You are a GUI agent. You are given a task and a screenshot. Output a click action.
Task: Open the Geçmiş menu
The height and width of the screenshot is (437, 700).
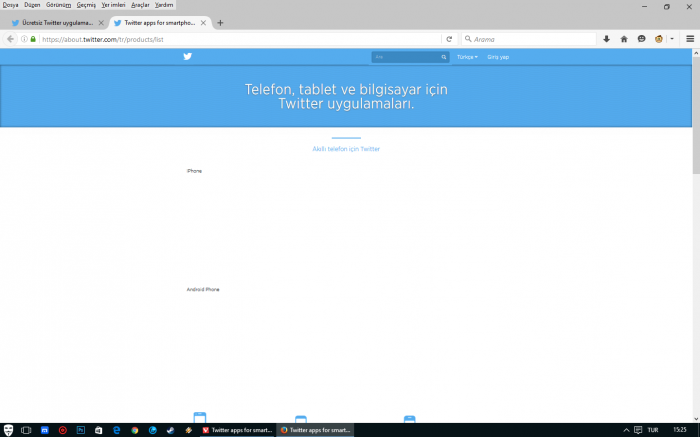[86, 5]
